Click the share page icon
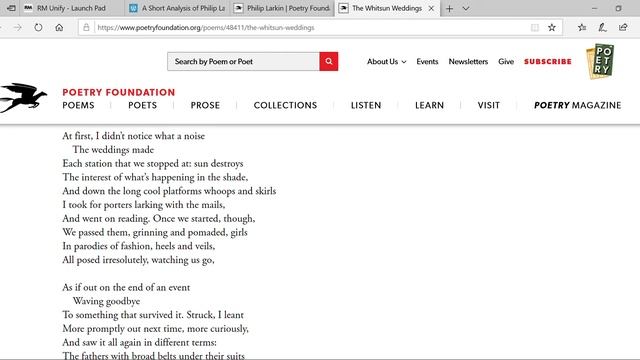The width and height of the screenshot is (640, 360). [x=623, y=28]
